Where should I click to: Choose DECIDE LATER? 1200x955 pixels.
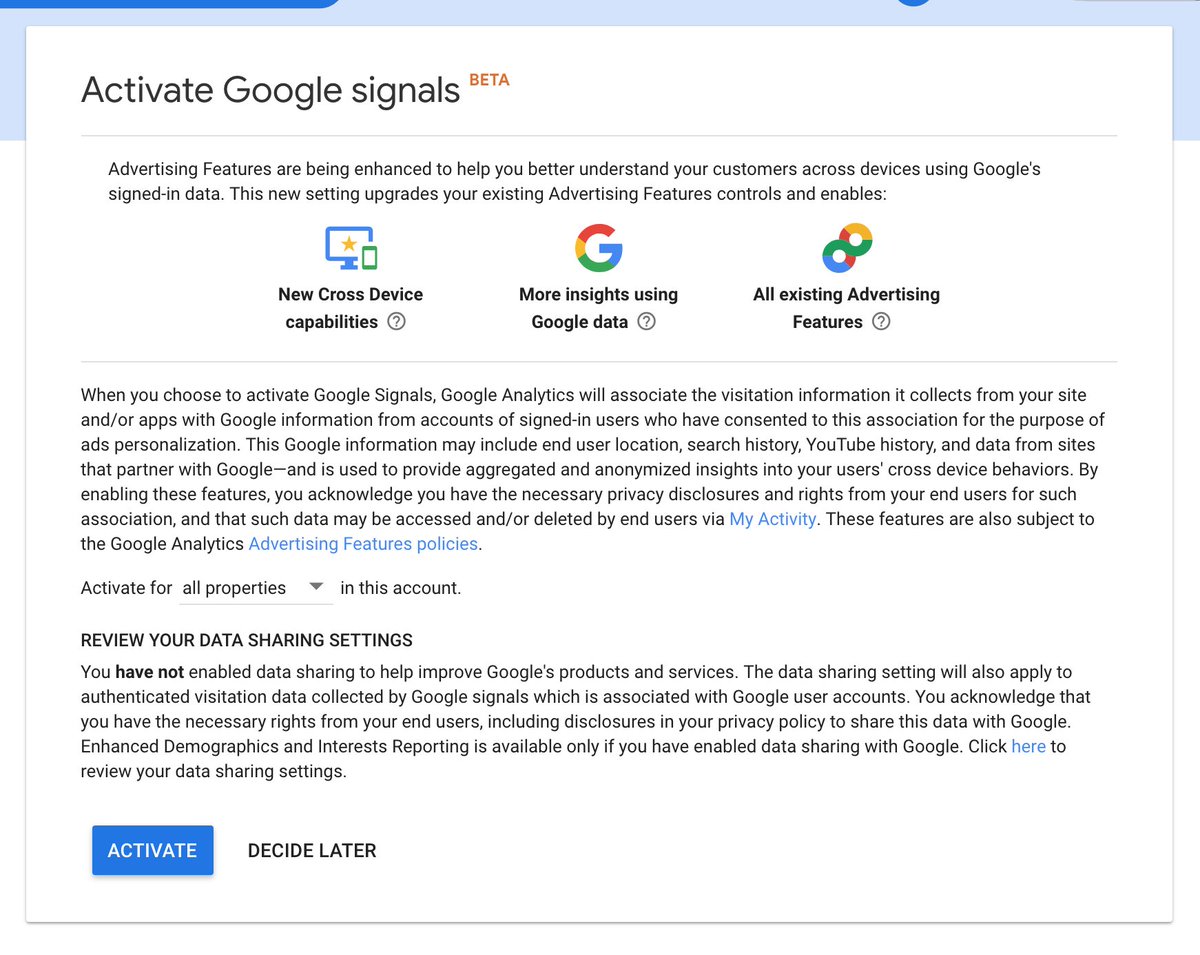click(x=311, y=850)
